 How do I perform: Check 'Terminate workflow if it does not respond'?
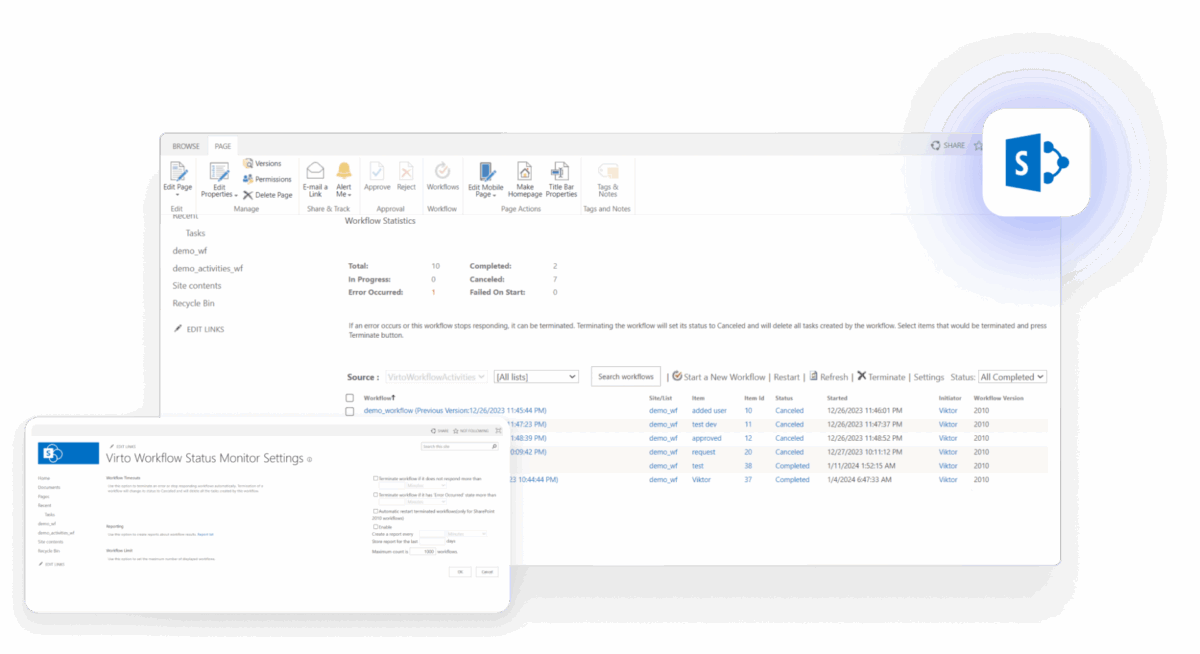pyautogui.click(x=375, y=478)
